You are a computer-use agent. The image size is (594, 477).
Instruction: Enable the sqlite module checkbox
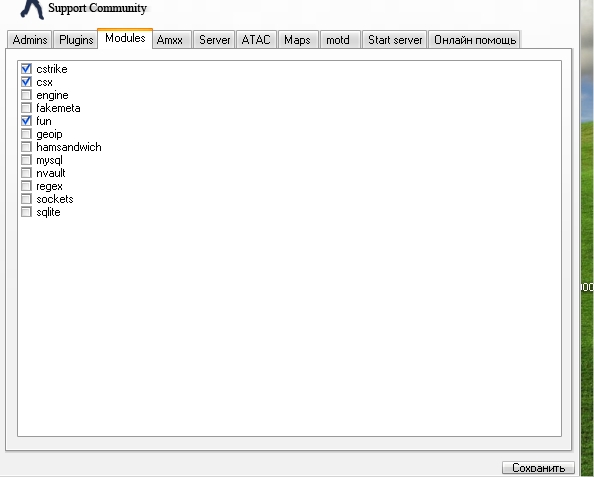coord(26,212)
